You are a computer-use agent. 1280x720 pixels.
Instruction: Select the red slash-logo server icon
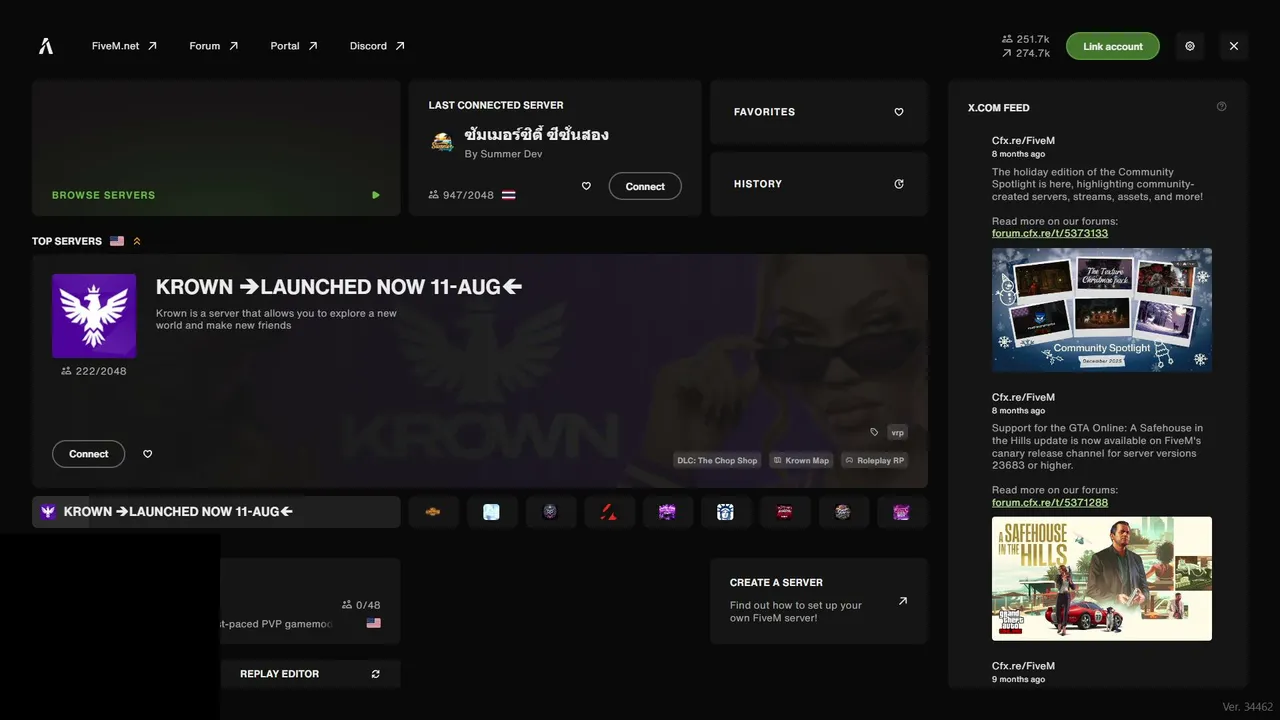(608, 512)
